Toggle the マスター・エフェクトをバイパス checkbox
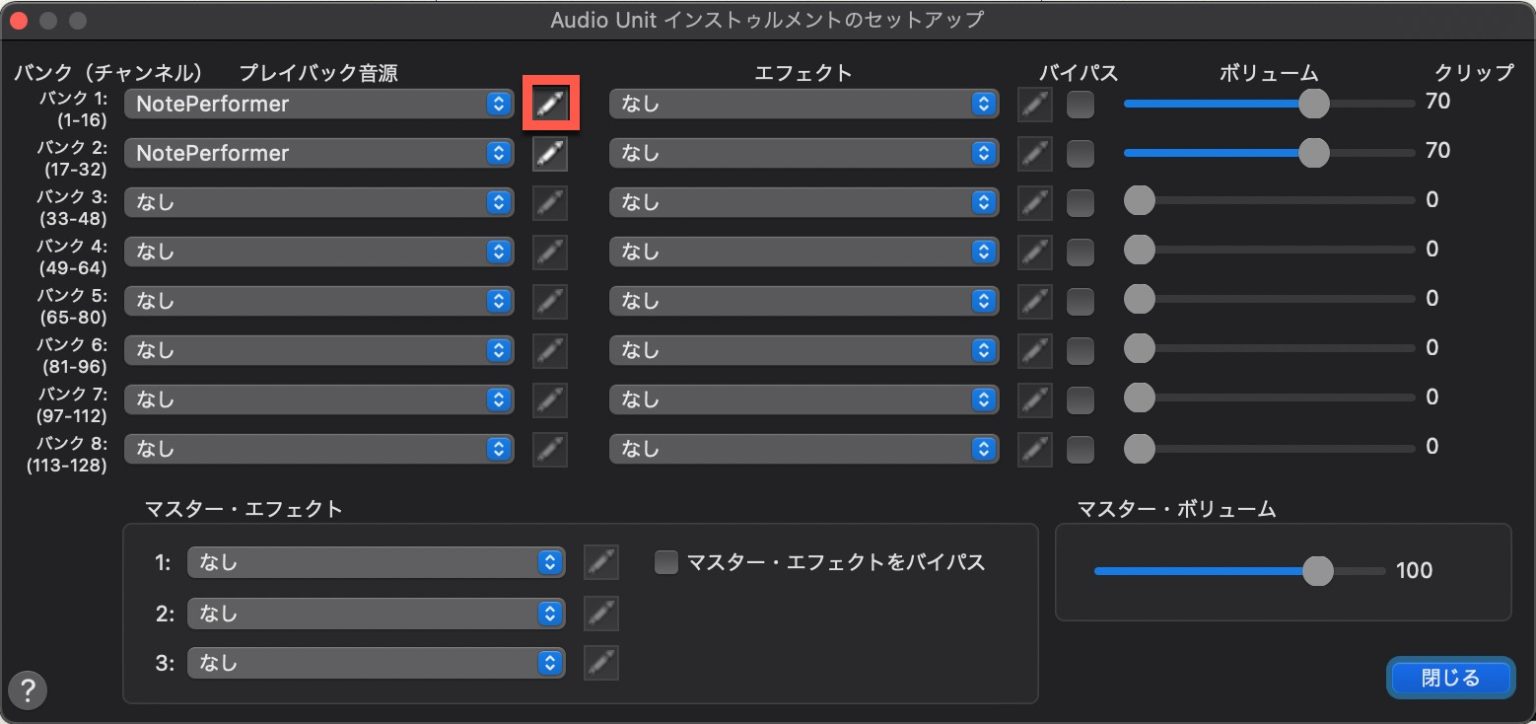The height and width of the screenshot is (724, 1536). coord(665,562)
